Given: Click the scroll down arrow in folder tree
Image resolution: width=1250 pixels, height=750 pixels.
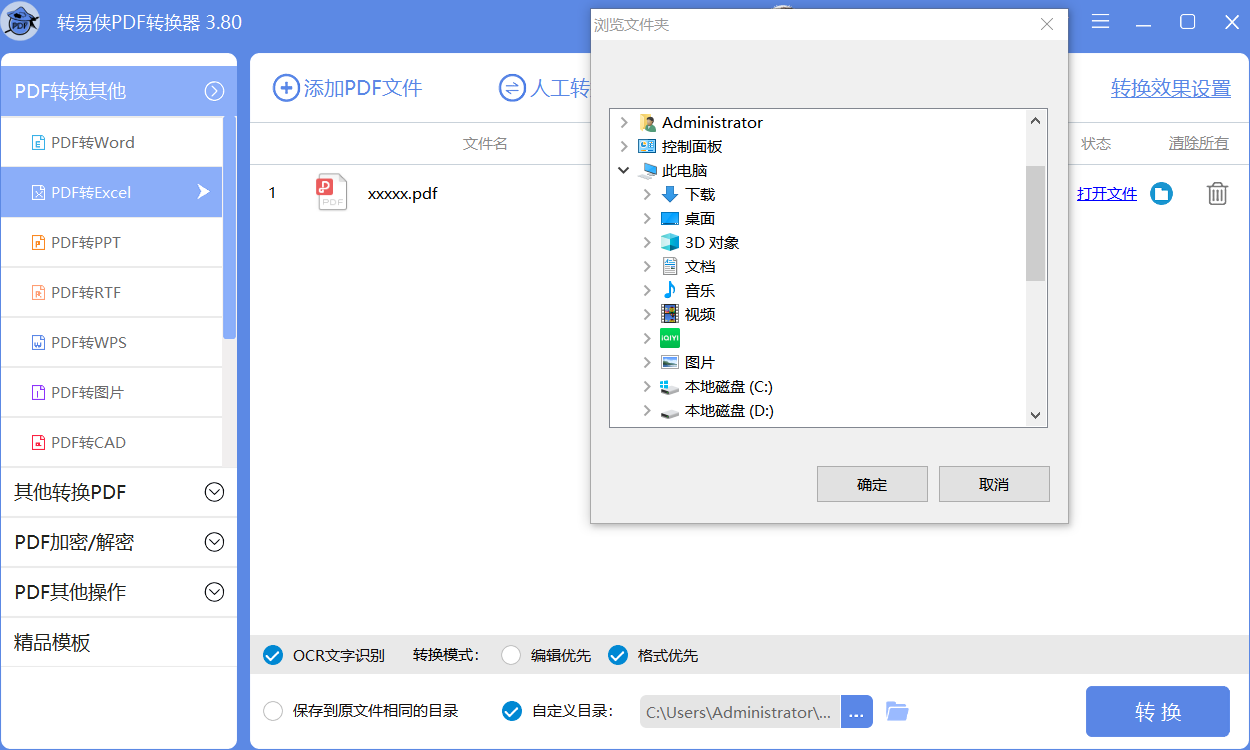Looking at the screenshot, I should point(1035,415).
